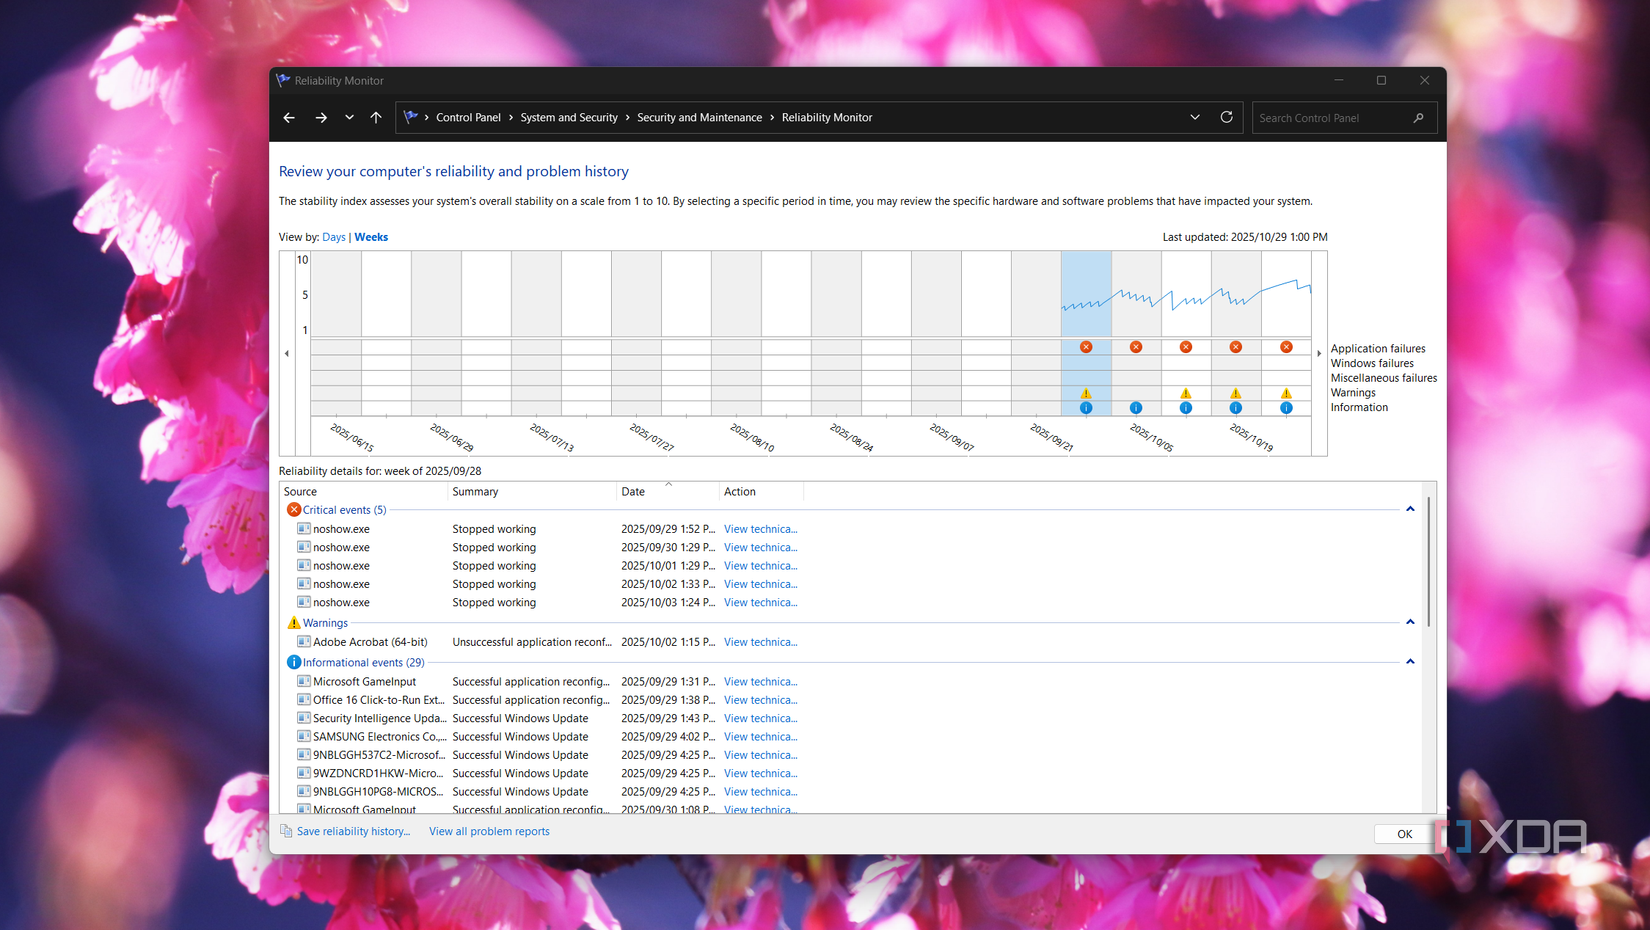This screenshot has height=930, width=1650.
Task: Collapse the Critical events section
Action: (1410, 508)
